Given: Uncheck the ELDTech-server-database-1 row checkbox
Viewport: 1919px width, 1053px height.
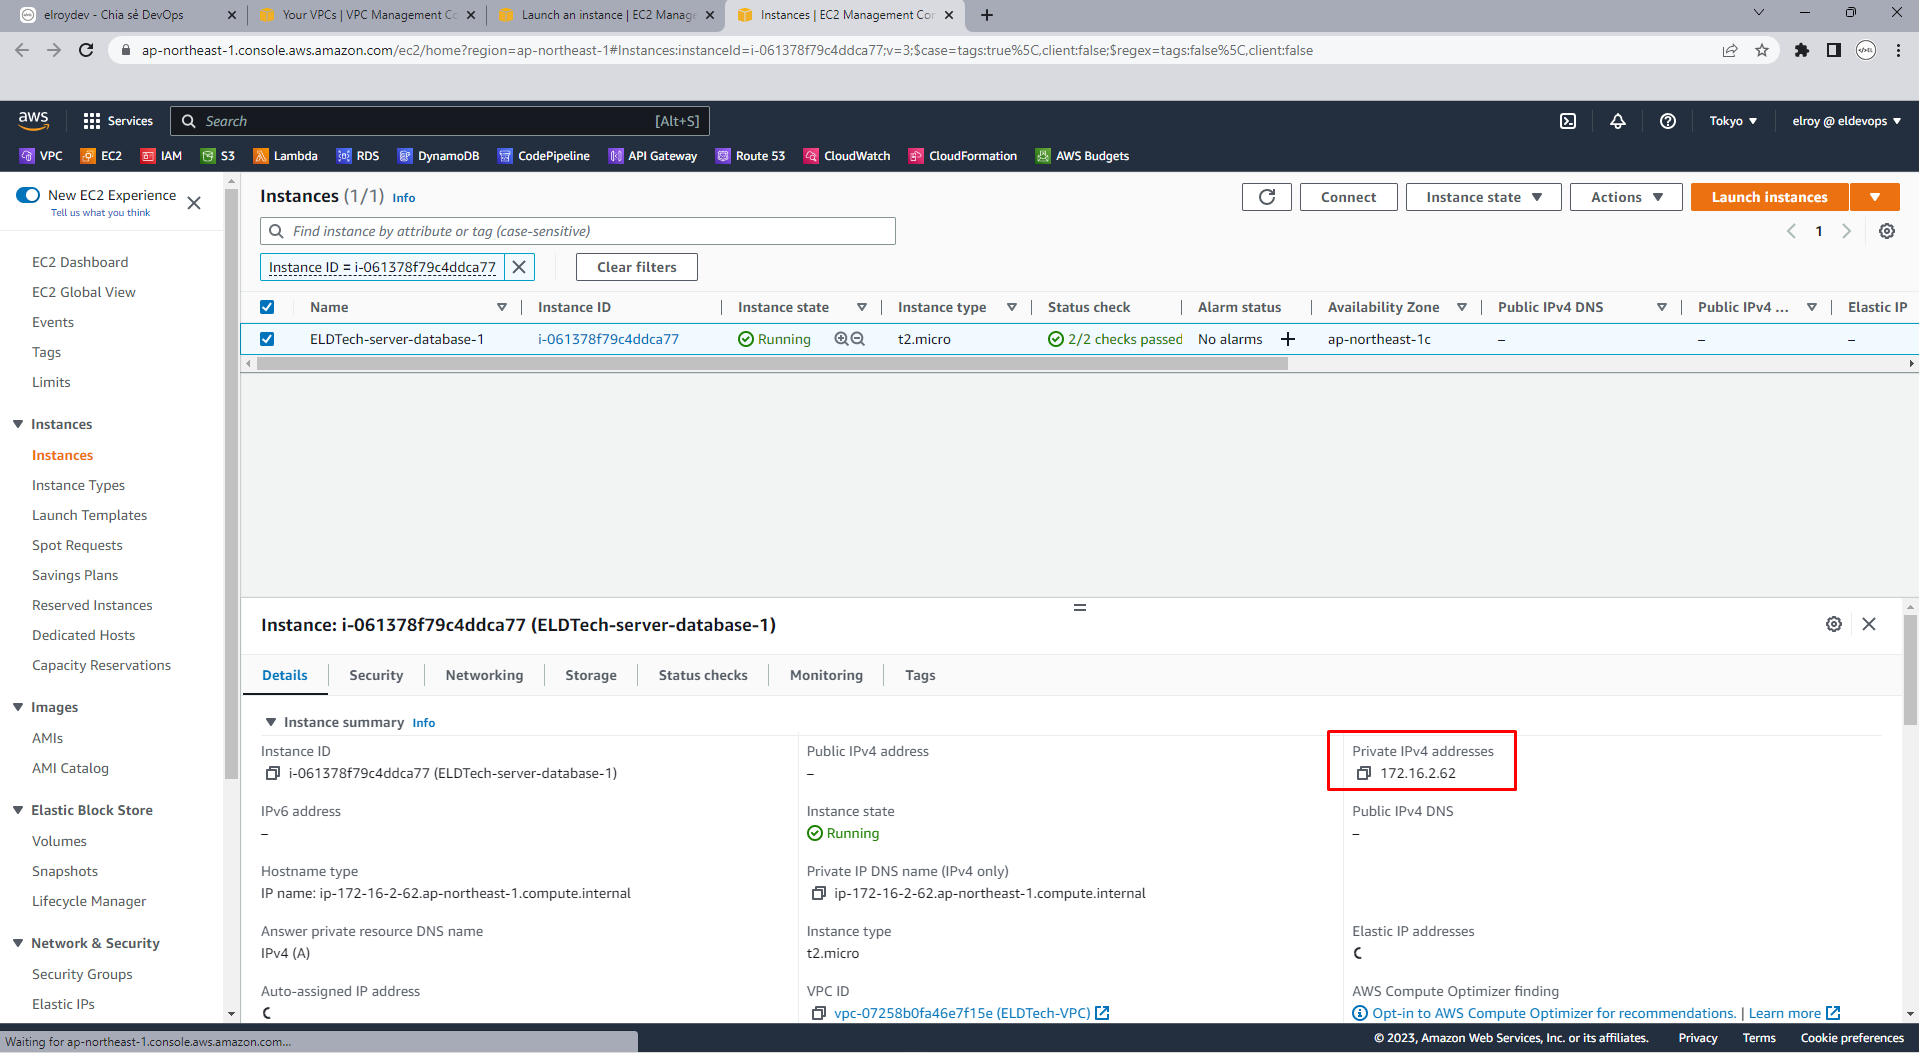Looking at the screenshot, I should point(267,339).
